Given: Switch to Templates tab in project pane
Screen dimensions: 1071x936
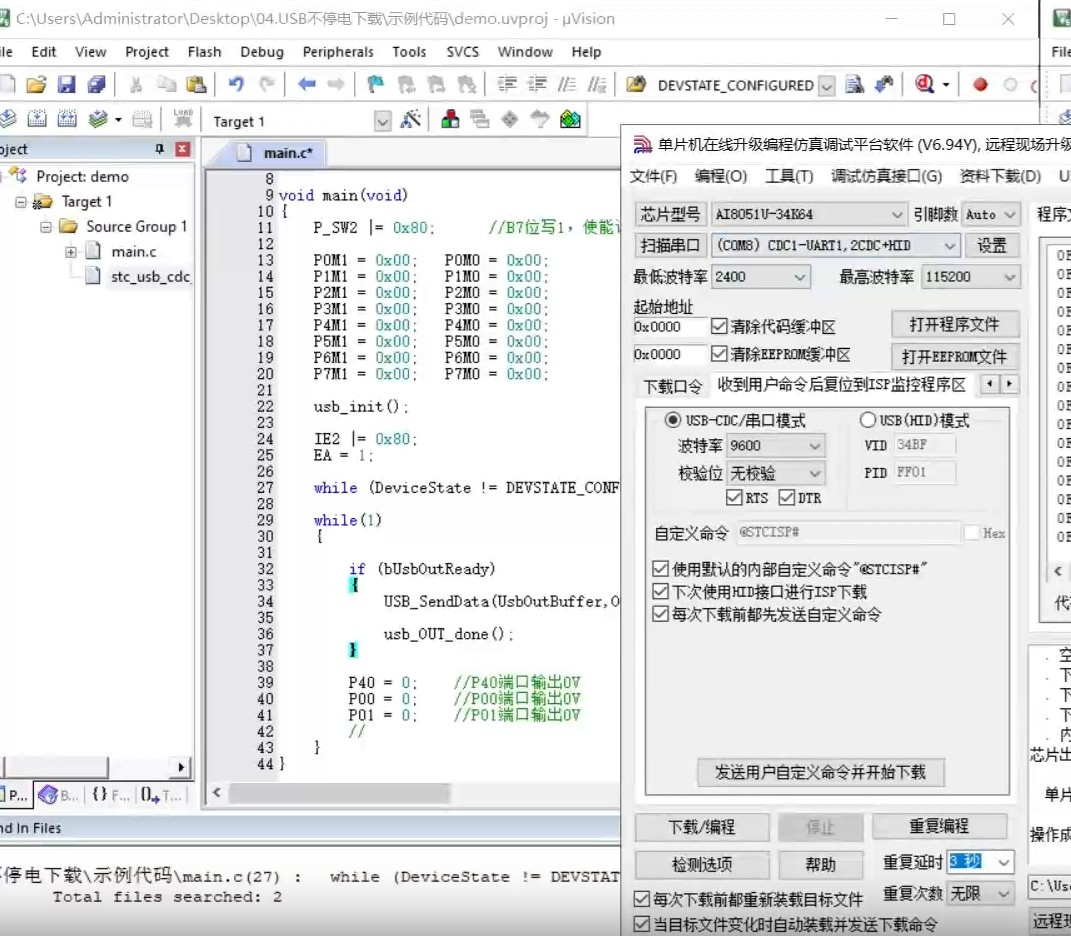Looking at the screenshot, I should pyautogui.click(x=161, y=795).
